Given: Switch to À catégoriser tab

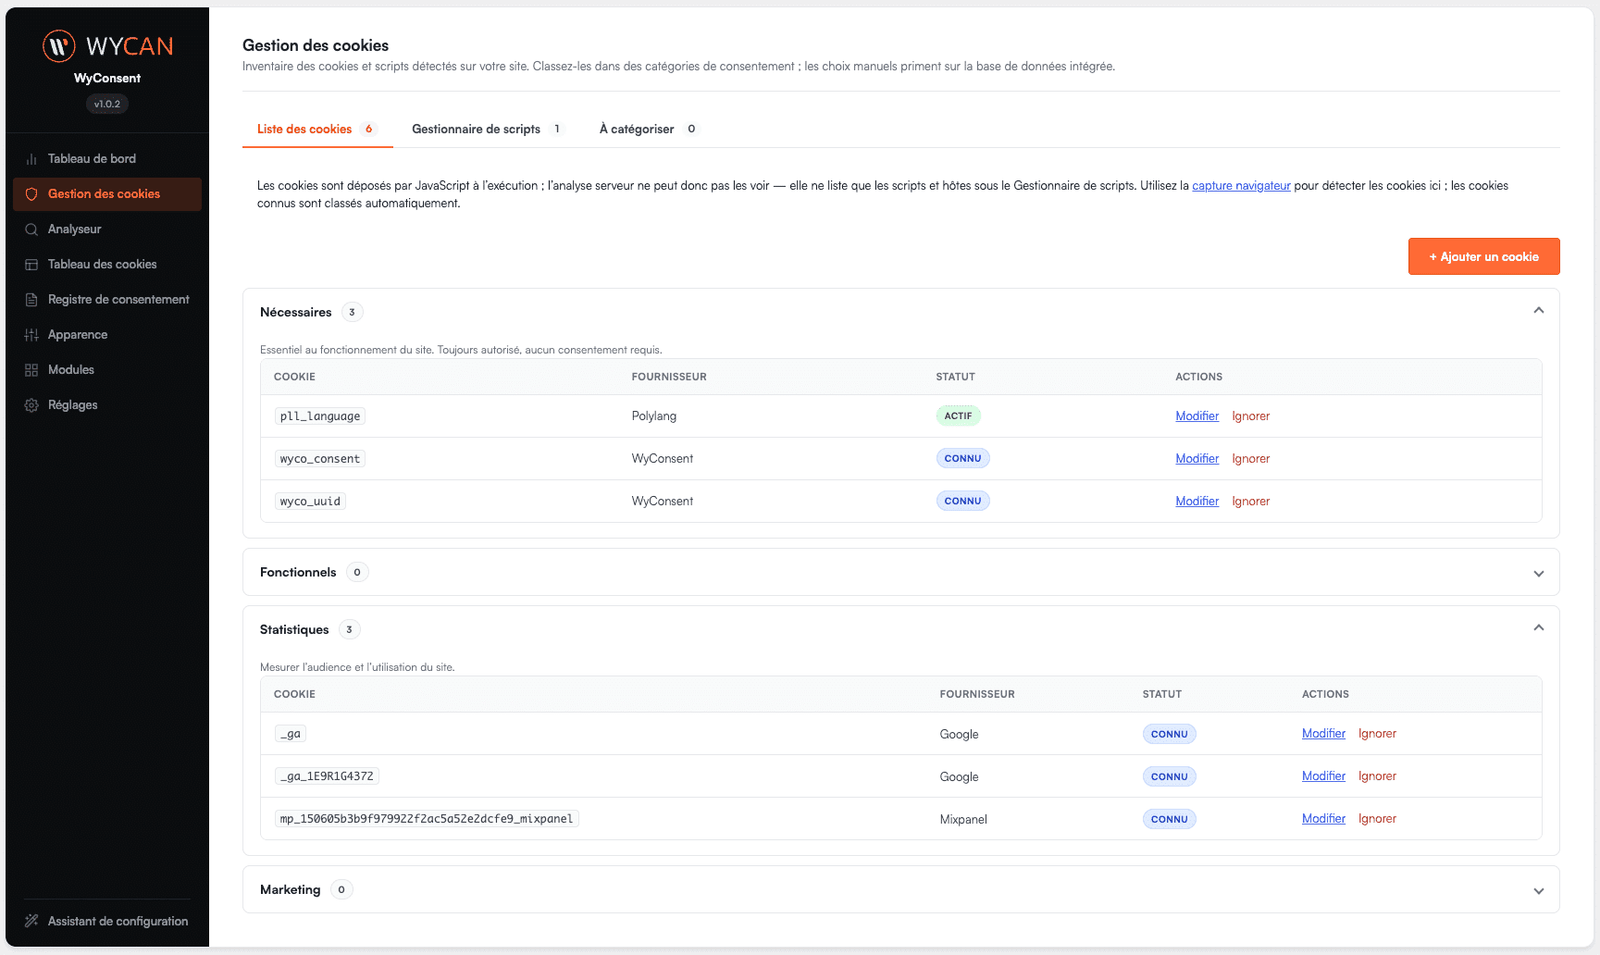Looking at the screenshot, I should [647, 129].
